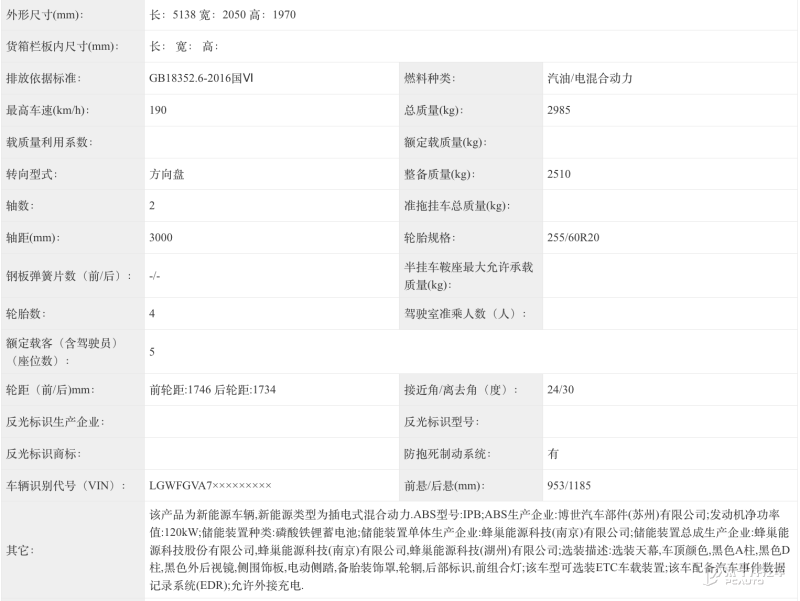This screenshot has height=601, width=800.
Task: Select the 防抱死制动系统 value 有
Action: 553,453
